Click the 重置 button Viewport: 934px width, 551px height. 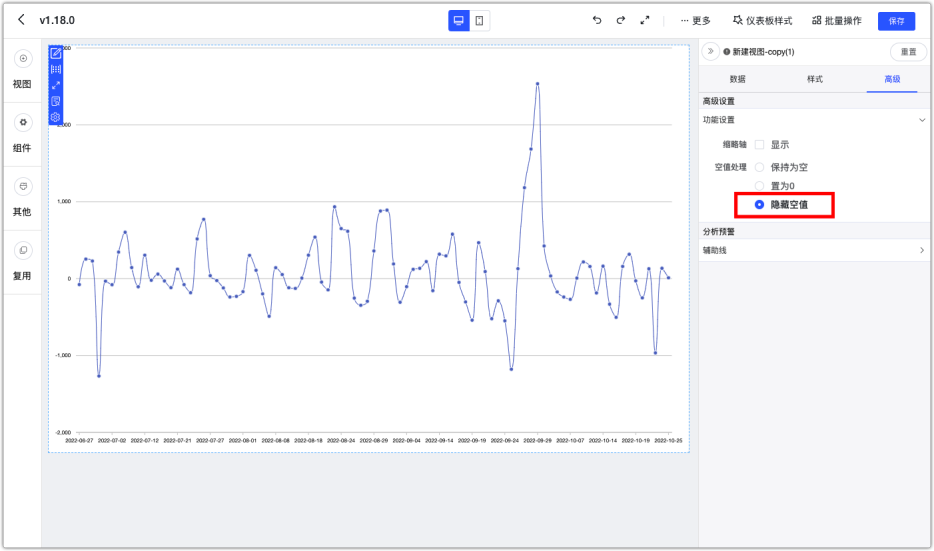(907, 52)
